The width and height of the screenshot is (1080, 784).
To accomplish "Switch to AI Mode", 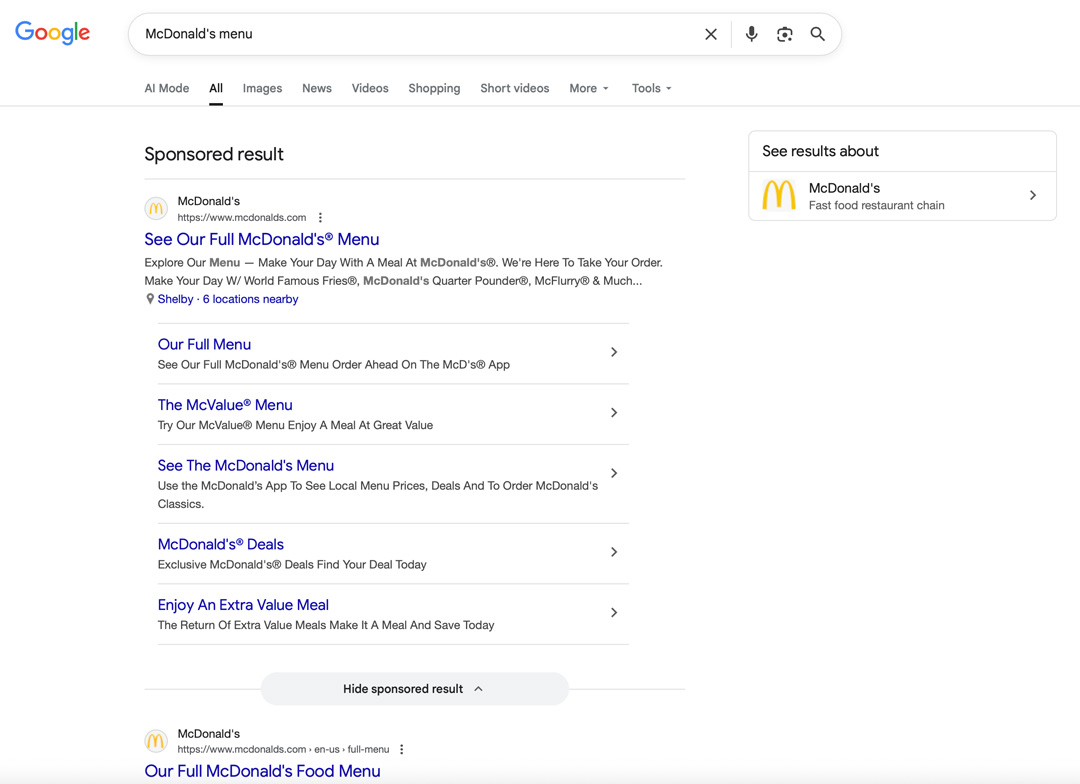I will click(x=166, y=88).
